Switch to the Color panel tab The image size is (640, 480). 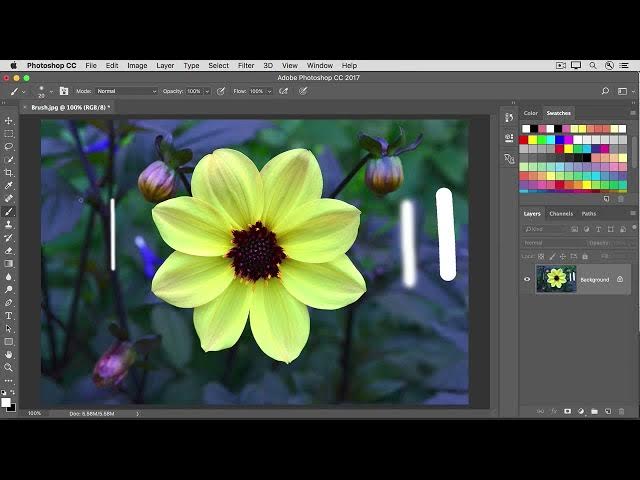(531, 113)
